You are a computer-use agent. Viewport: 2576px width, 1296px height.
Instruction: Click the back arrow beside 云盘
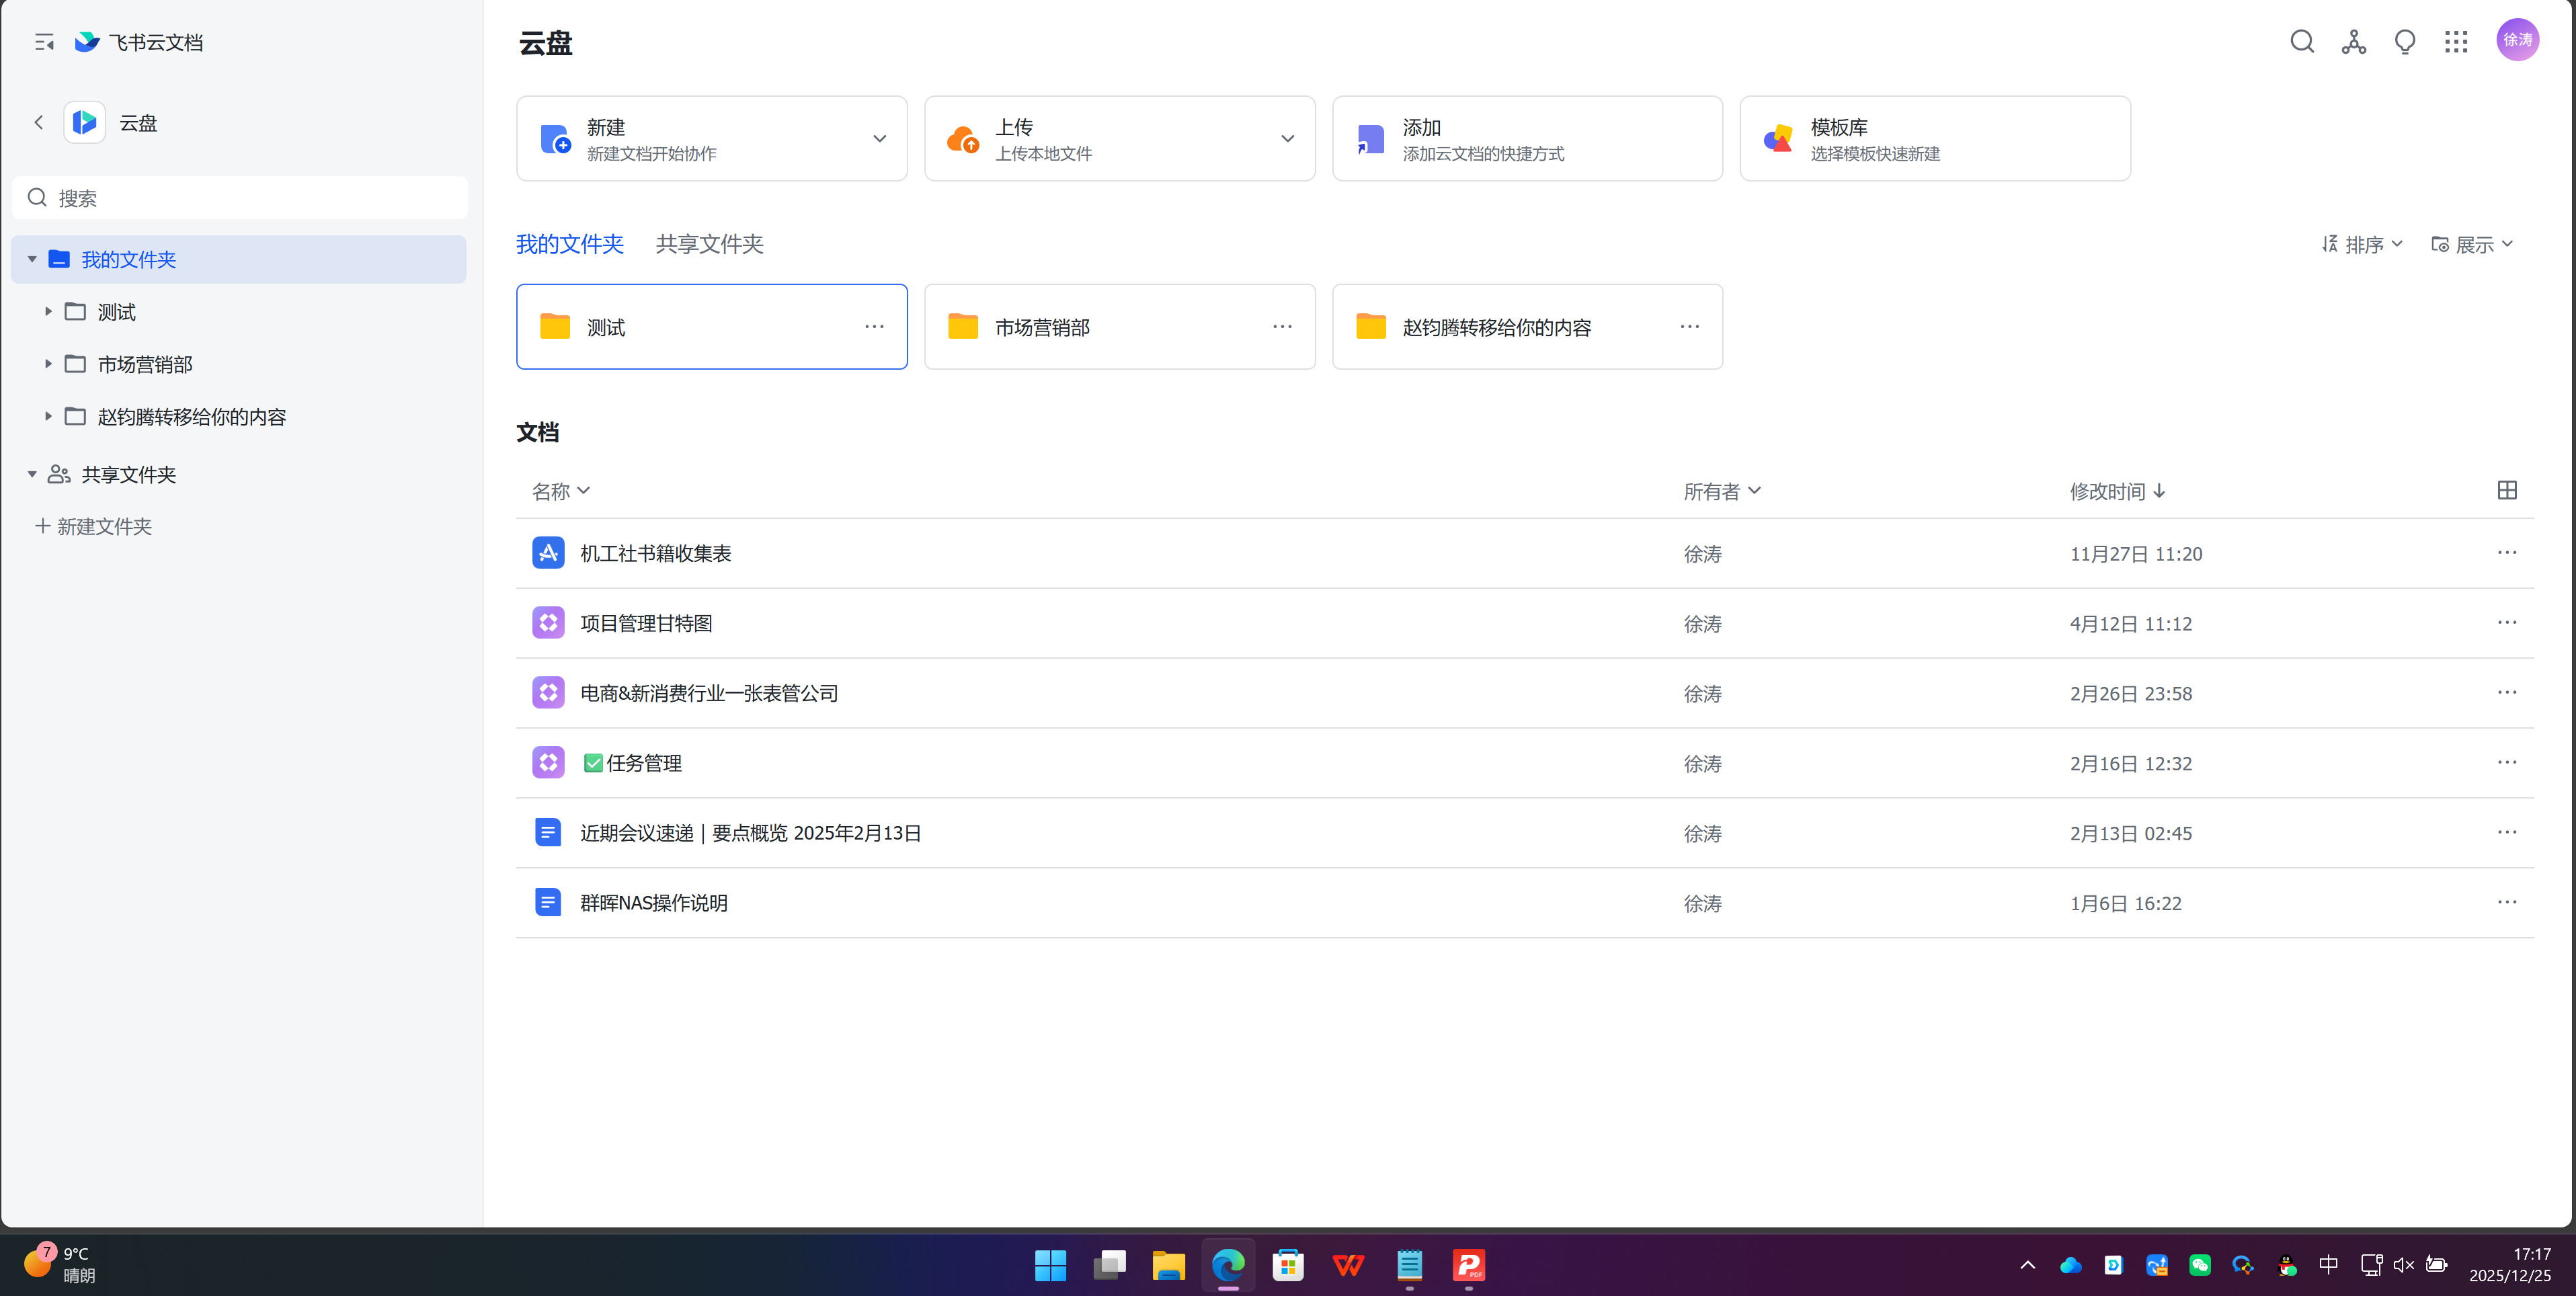click(x=39, y=122)
